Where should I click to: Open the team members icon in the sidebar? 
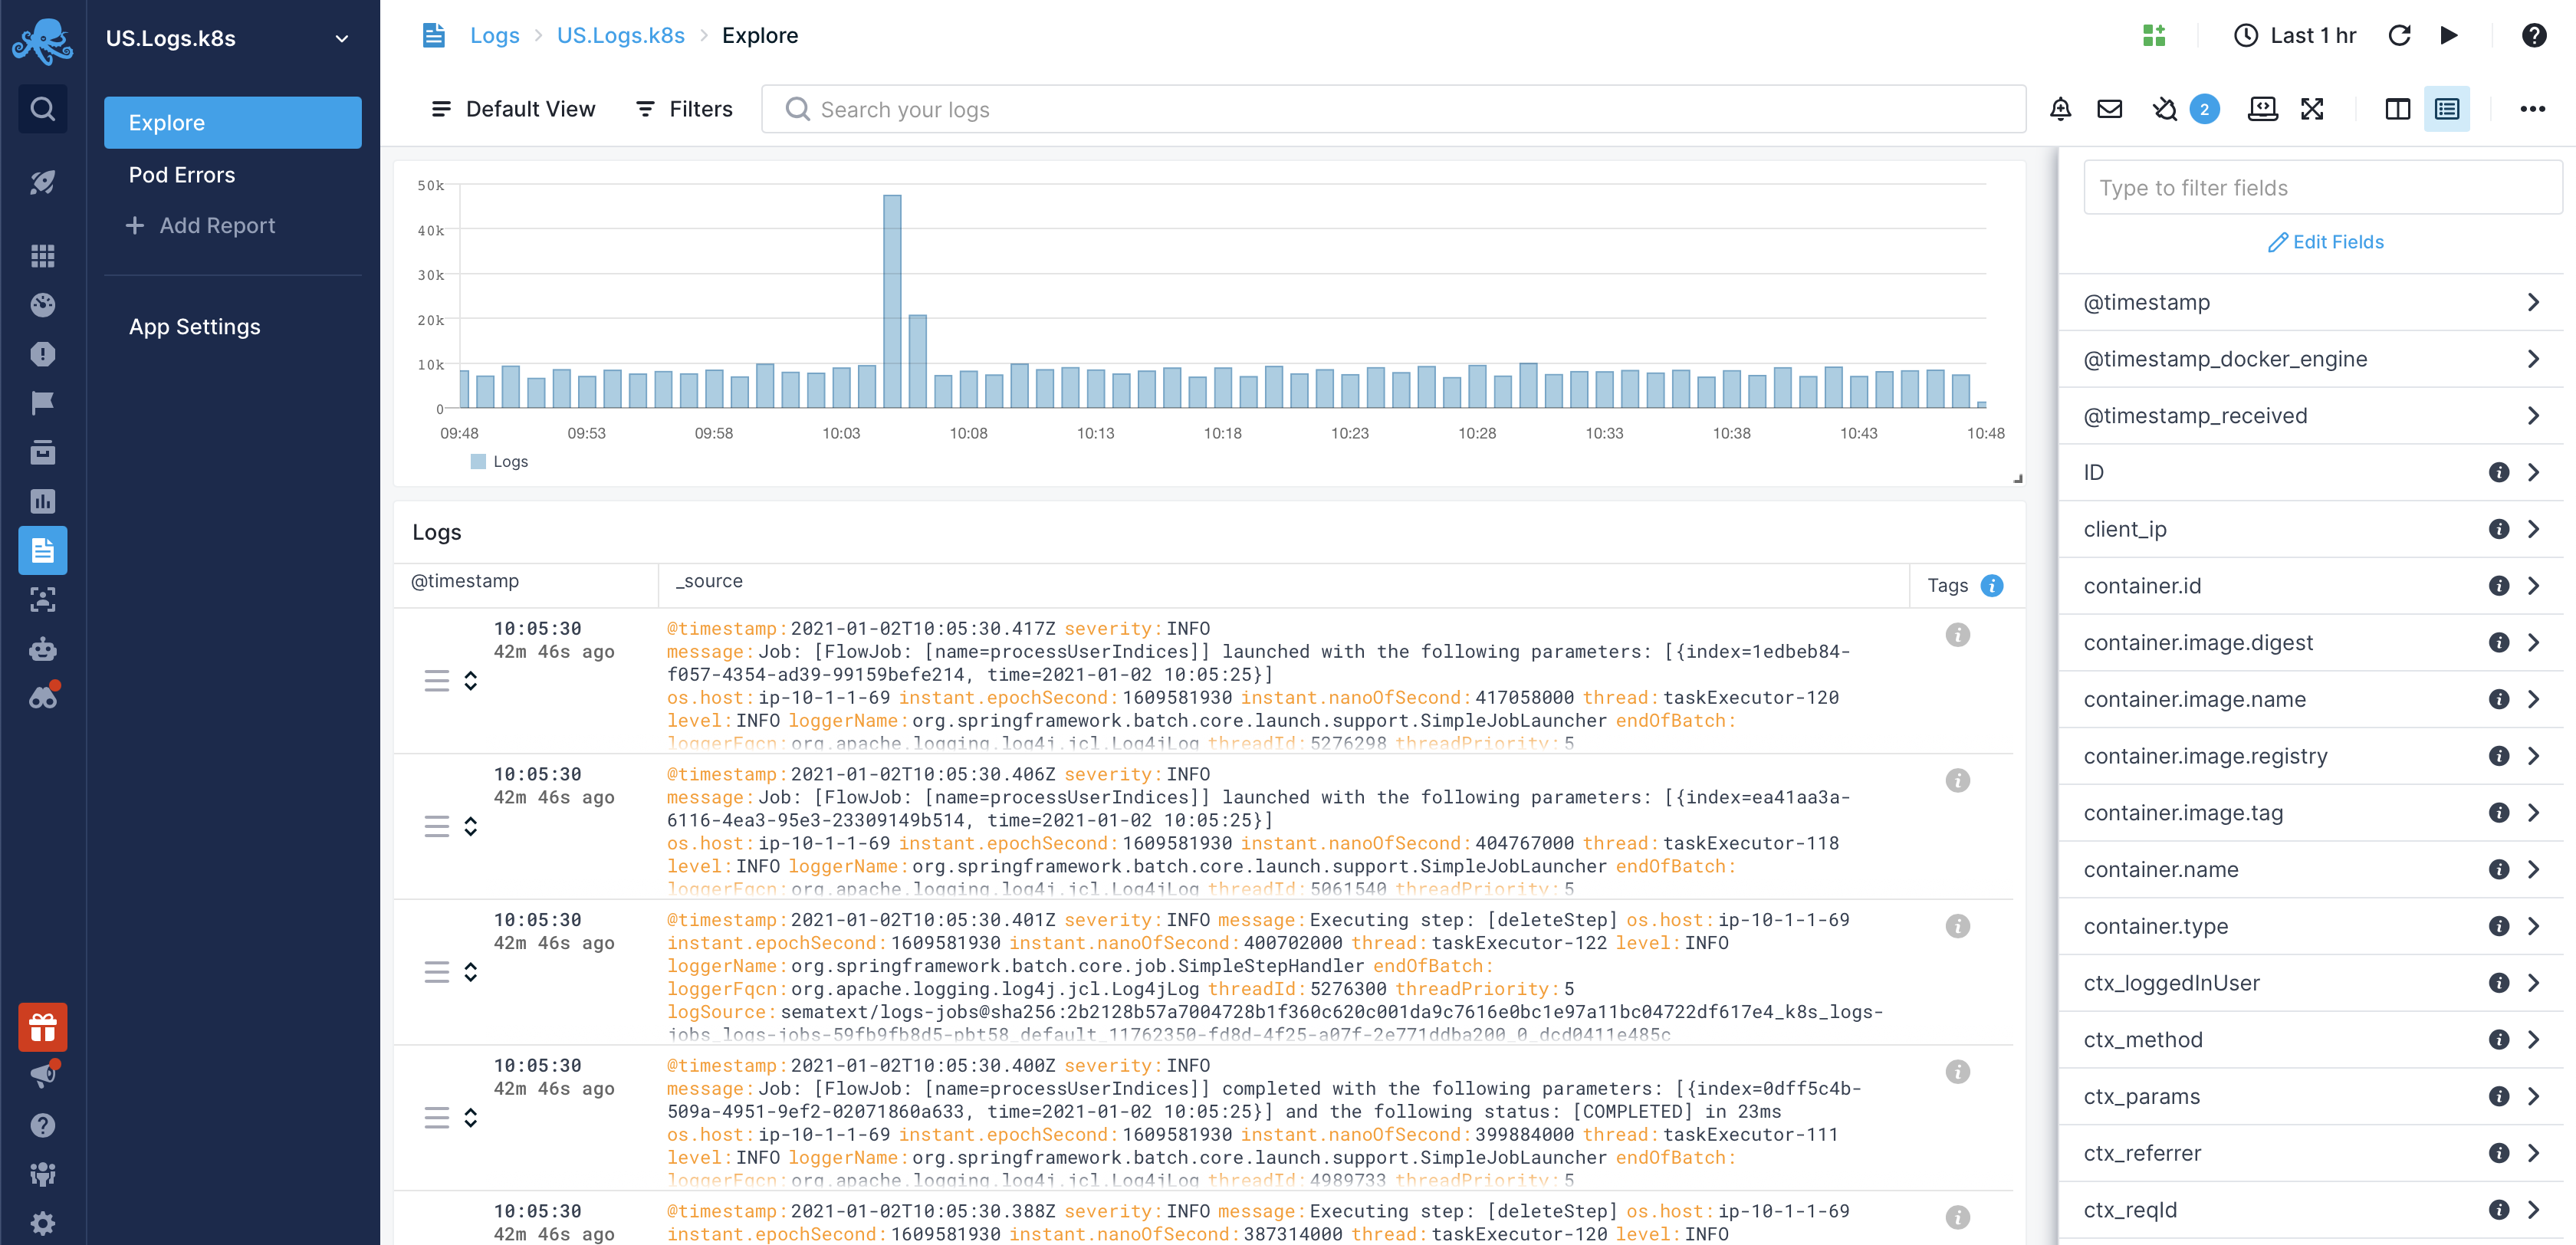42,1174
